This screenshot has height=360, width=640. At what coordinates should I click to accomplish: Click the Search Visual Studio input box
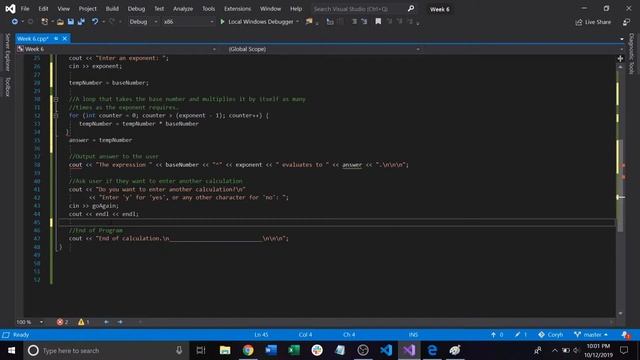click(359, 9)
